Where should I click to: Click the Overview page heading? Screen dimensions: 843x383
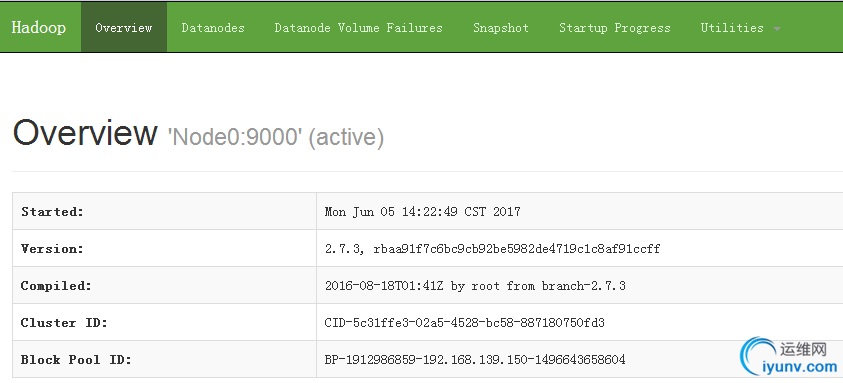point(85,133)
